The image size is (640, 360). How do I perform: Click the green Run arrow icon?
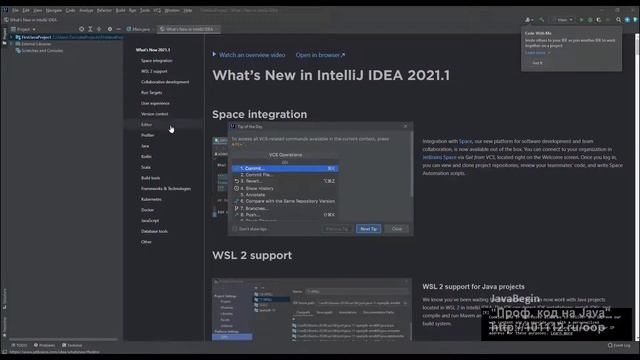pos(581,20)
